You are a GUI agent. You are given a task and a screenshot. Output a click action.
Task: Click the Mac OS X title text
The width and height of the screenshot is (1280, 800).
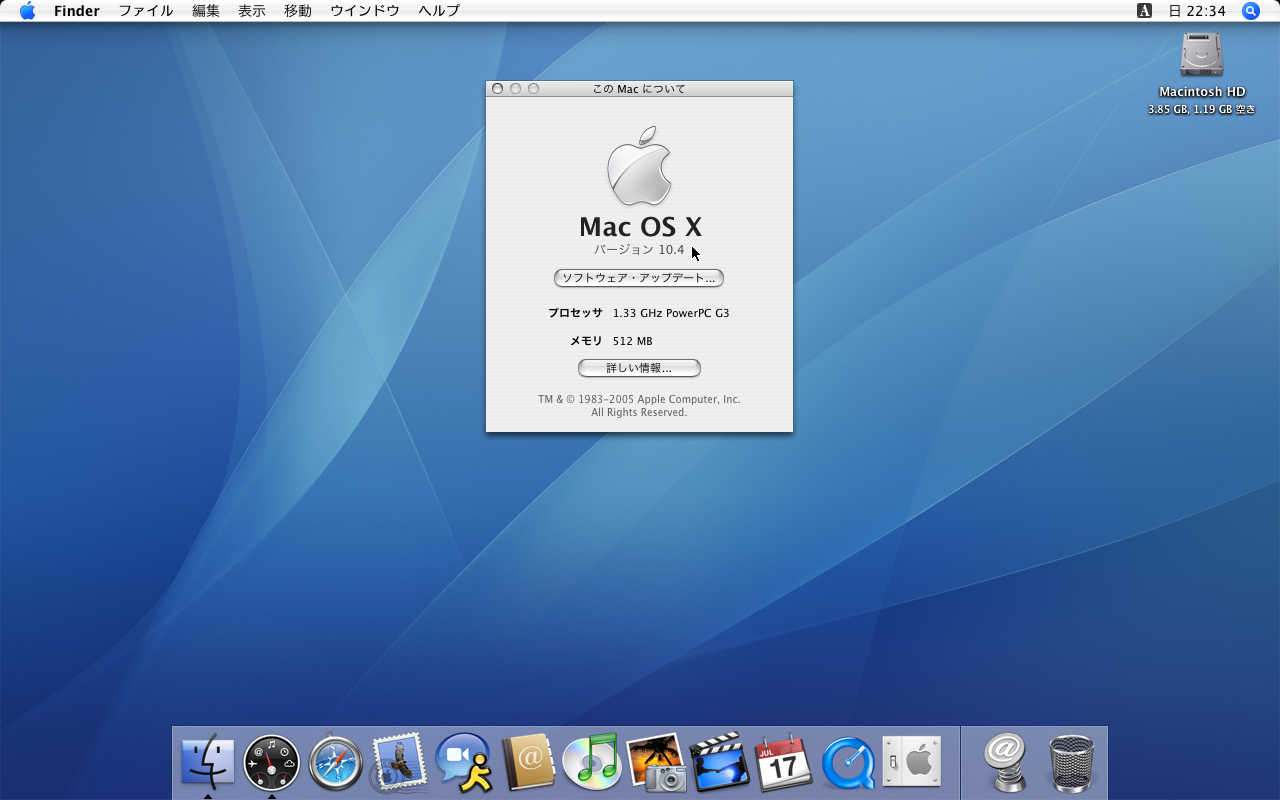pyautogui.click(x=640, y=227)
